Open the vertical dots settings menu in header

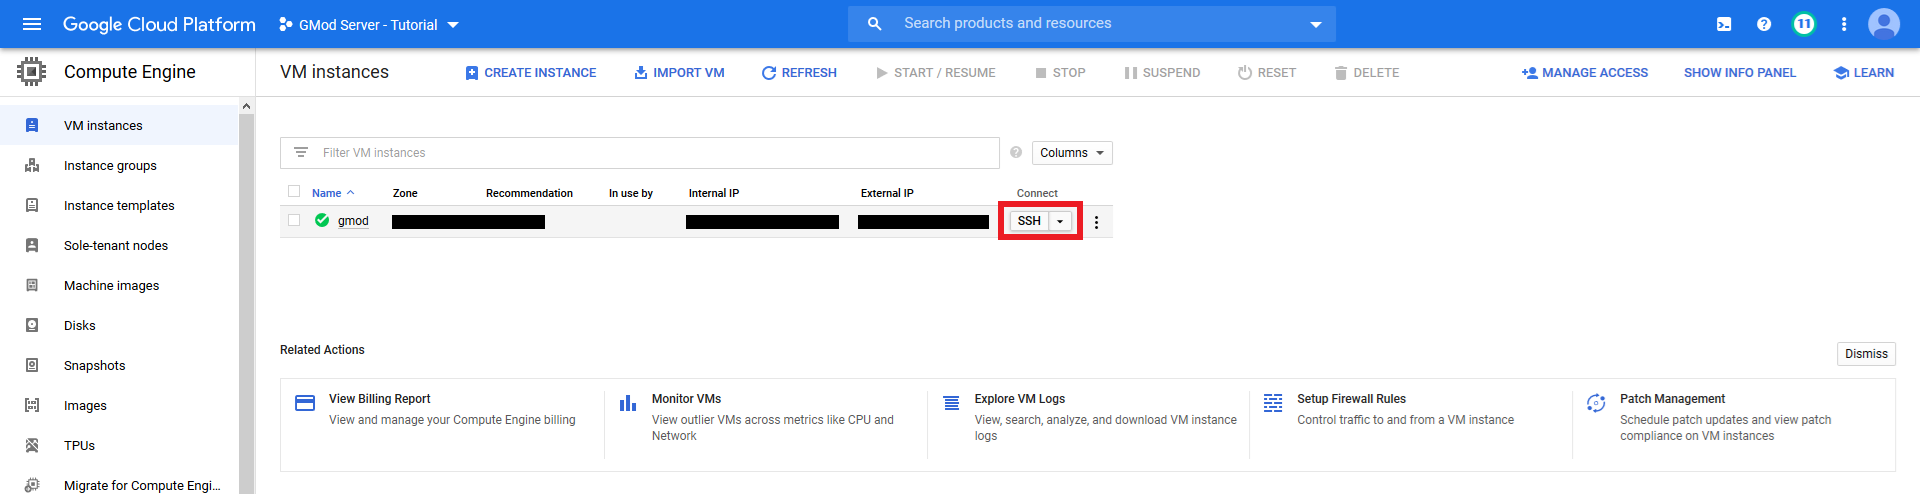1844,24
